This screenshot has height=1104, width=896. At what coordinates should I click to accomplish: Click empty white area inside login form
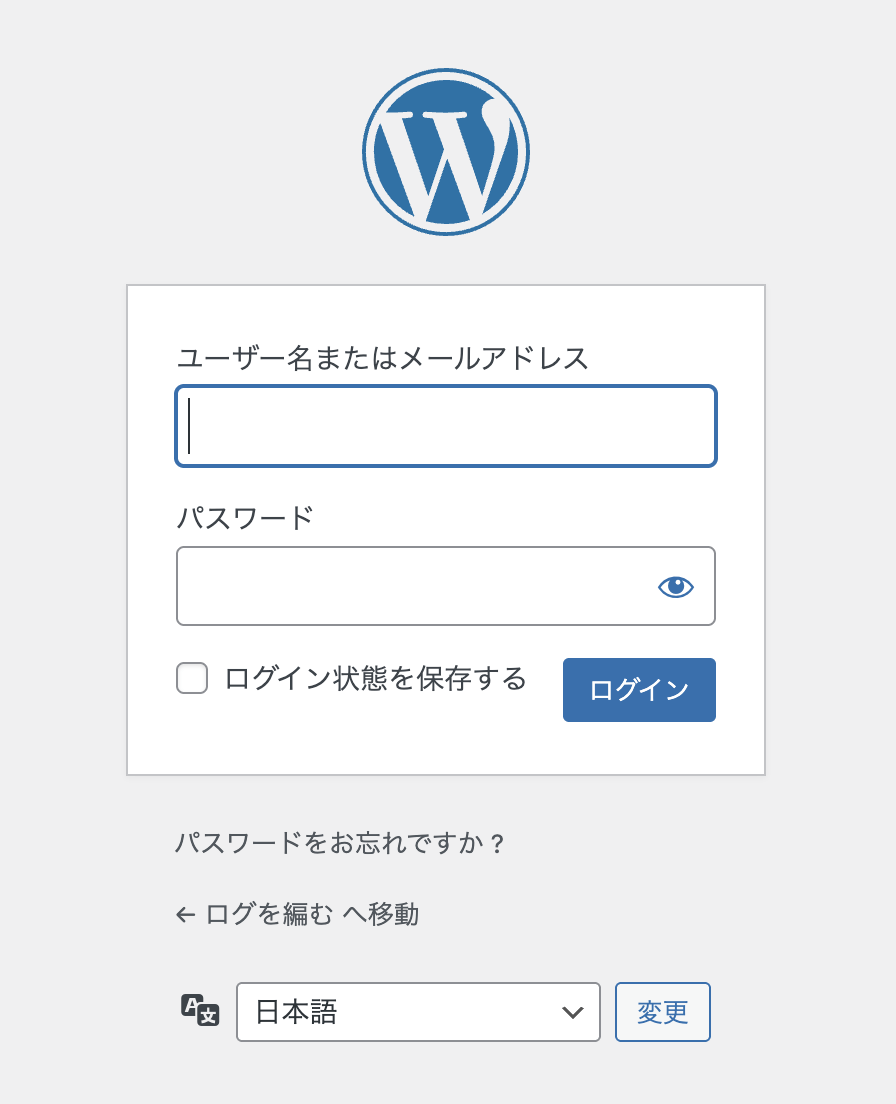coord(446,748)
